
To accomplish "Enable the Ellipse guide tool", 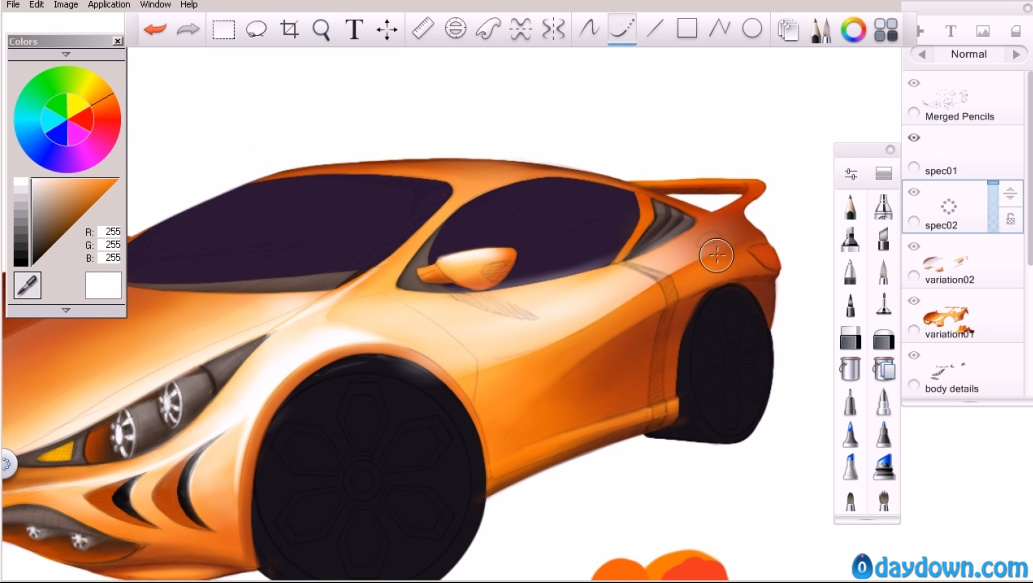I will 455,28.
